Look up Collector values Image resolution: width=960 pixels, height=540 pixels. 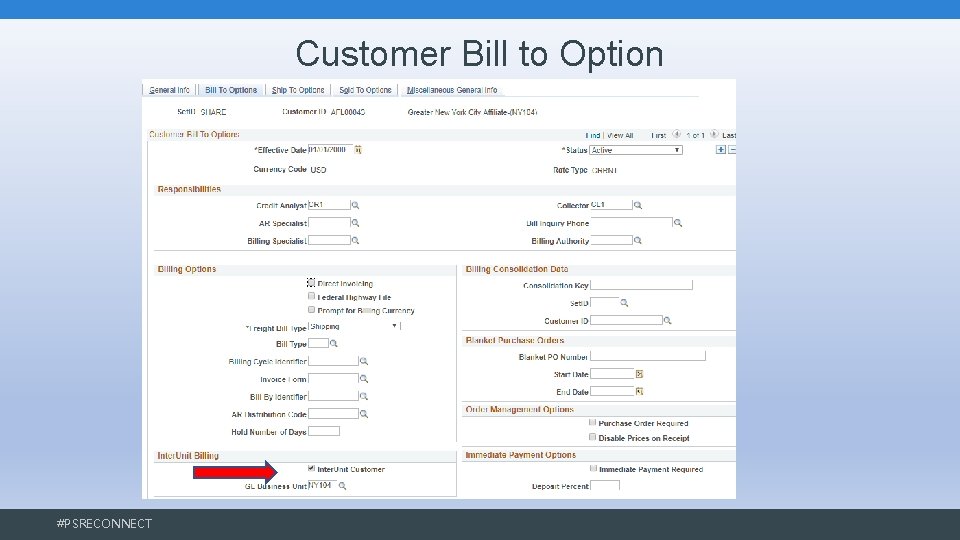(x=637, y=205)
